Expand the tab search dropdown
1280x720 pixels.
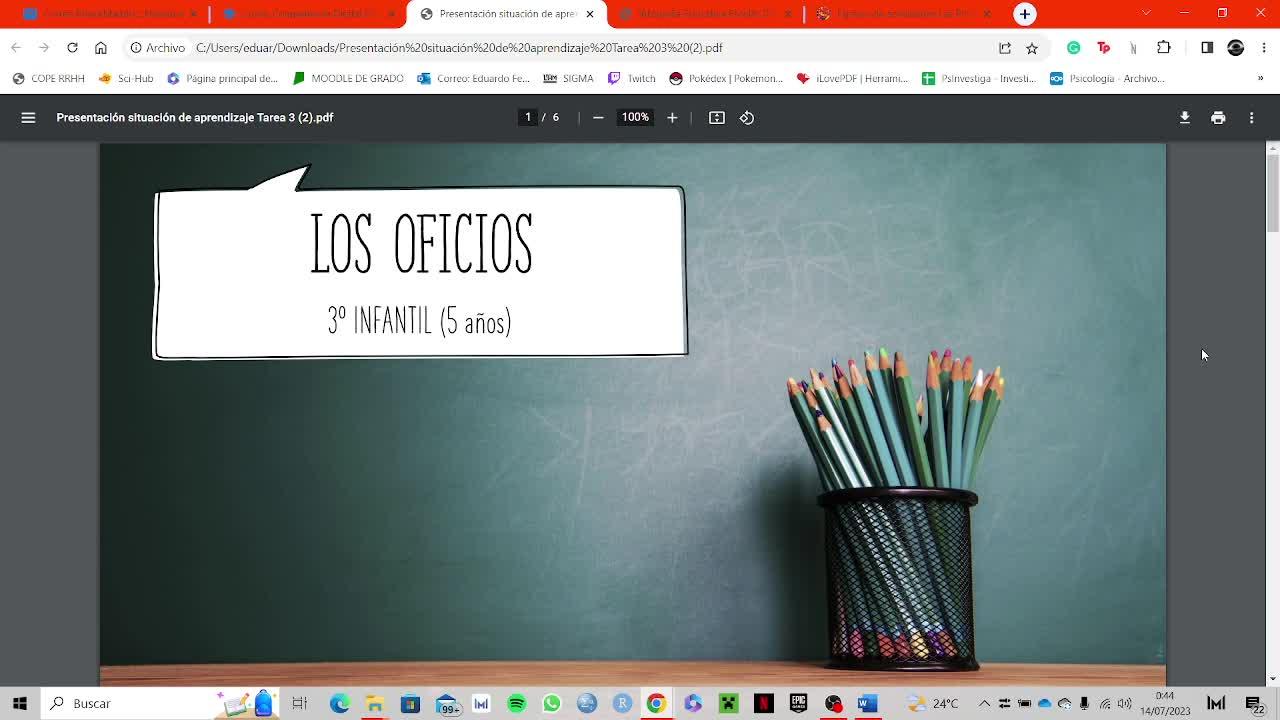pyautogui.click(x=1146, y=14)
